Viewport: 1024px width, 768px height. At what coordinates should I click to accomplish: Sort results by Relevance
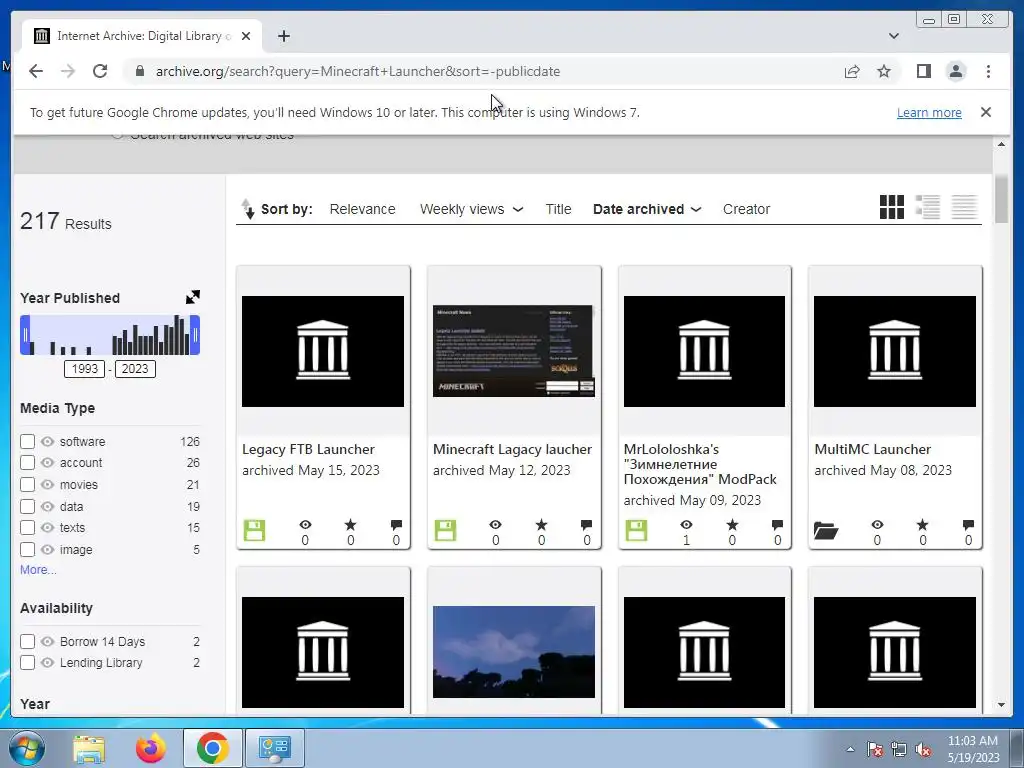tap(362, 209)
